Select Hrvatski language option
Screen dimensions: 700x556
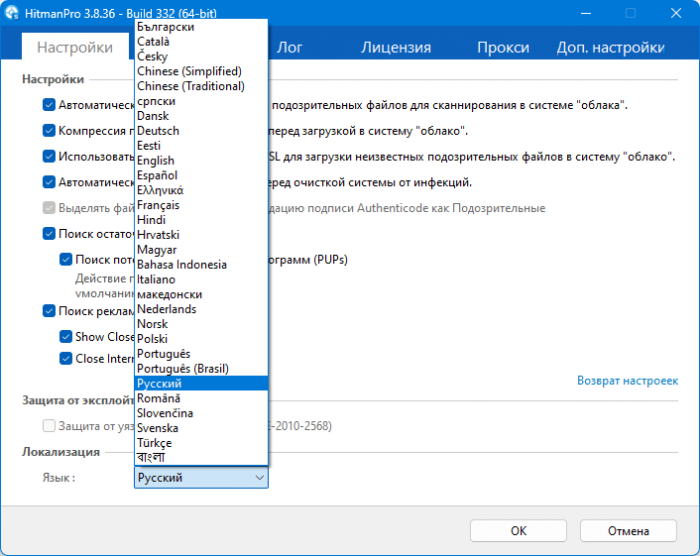click(x=201, y=234)
